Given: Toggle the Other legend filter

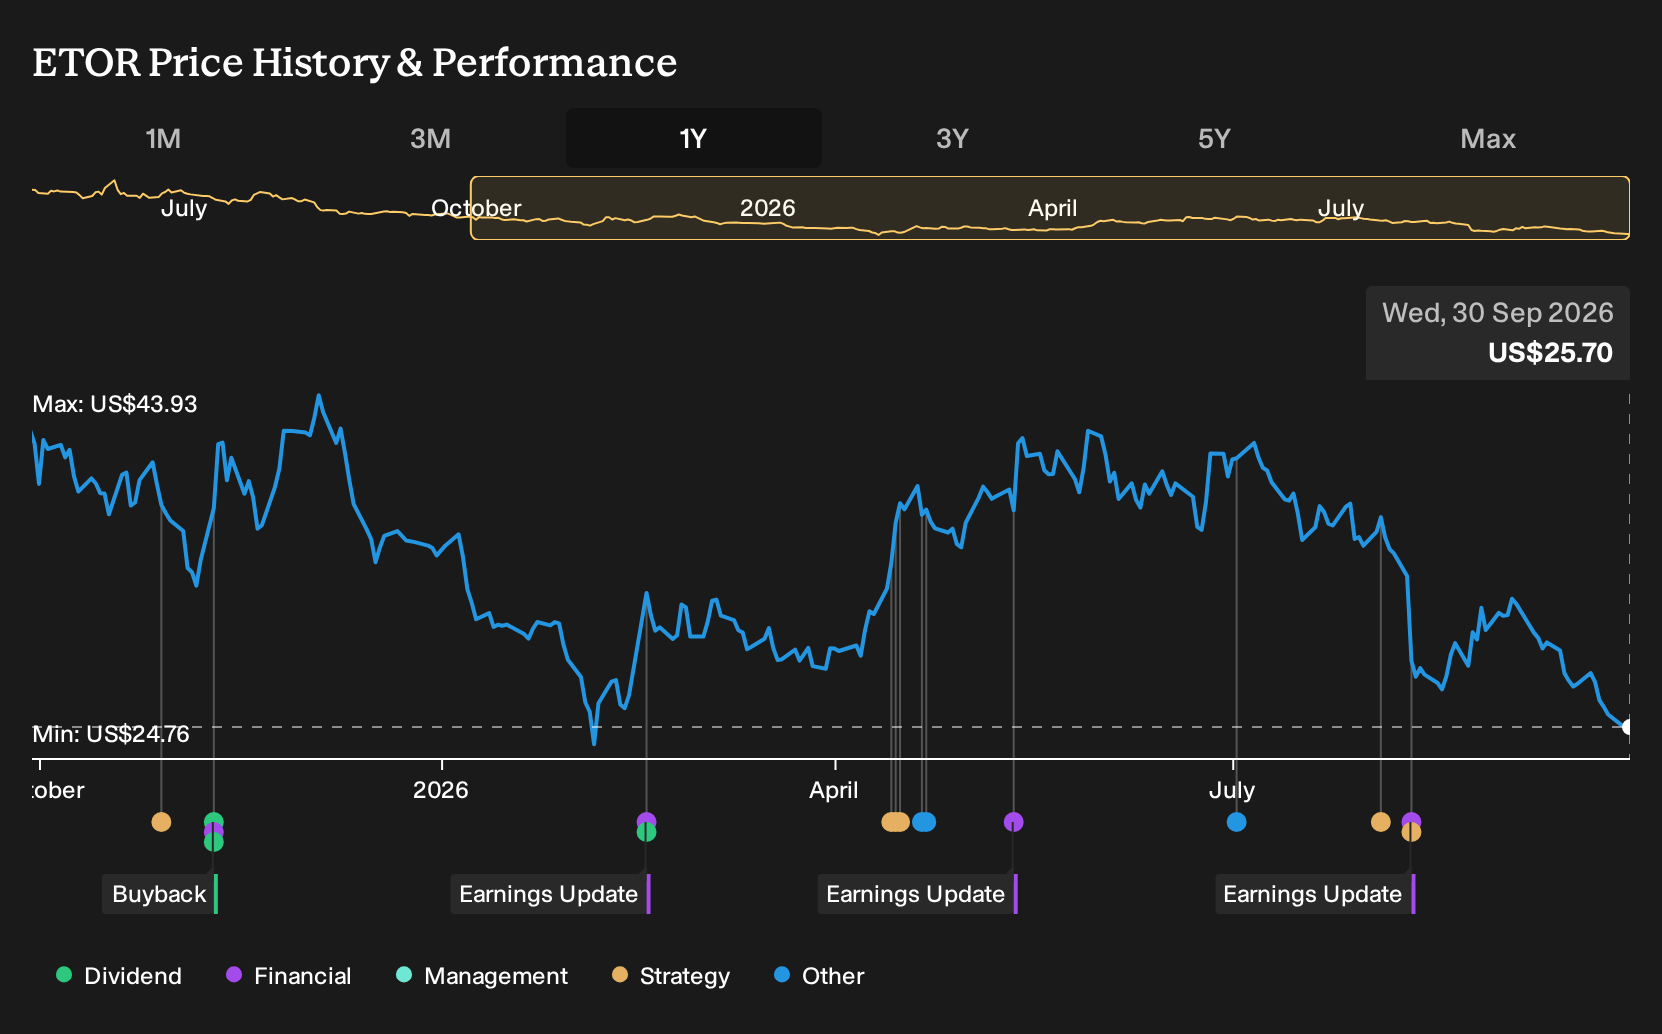Looking at the screenshot, I should (819, 976).
